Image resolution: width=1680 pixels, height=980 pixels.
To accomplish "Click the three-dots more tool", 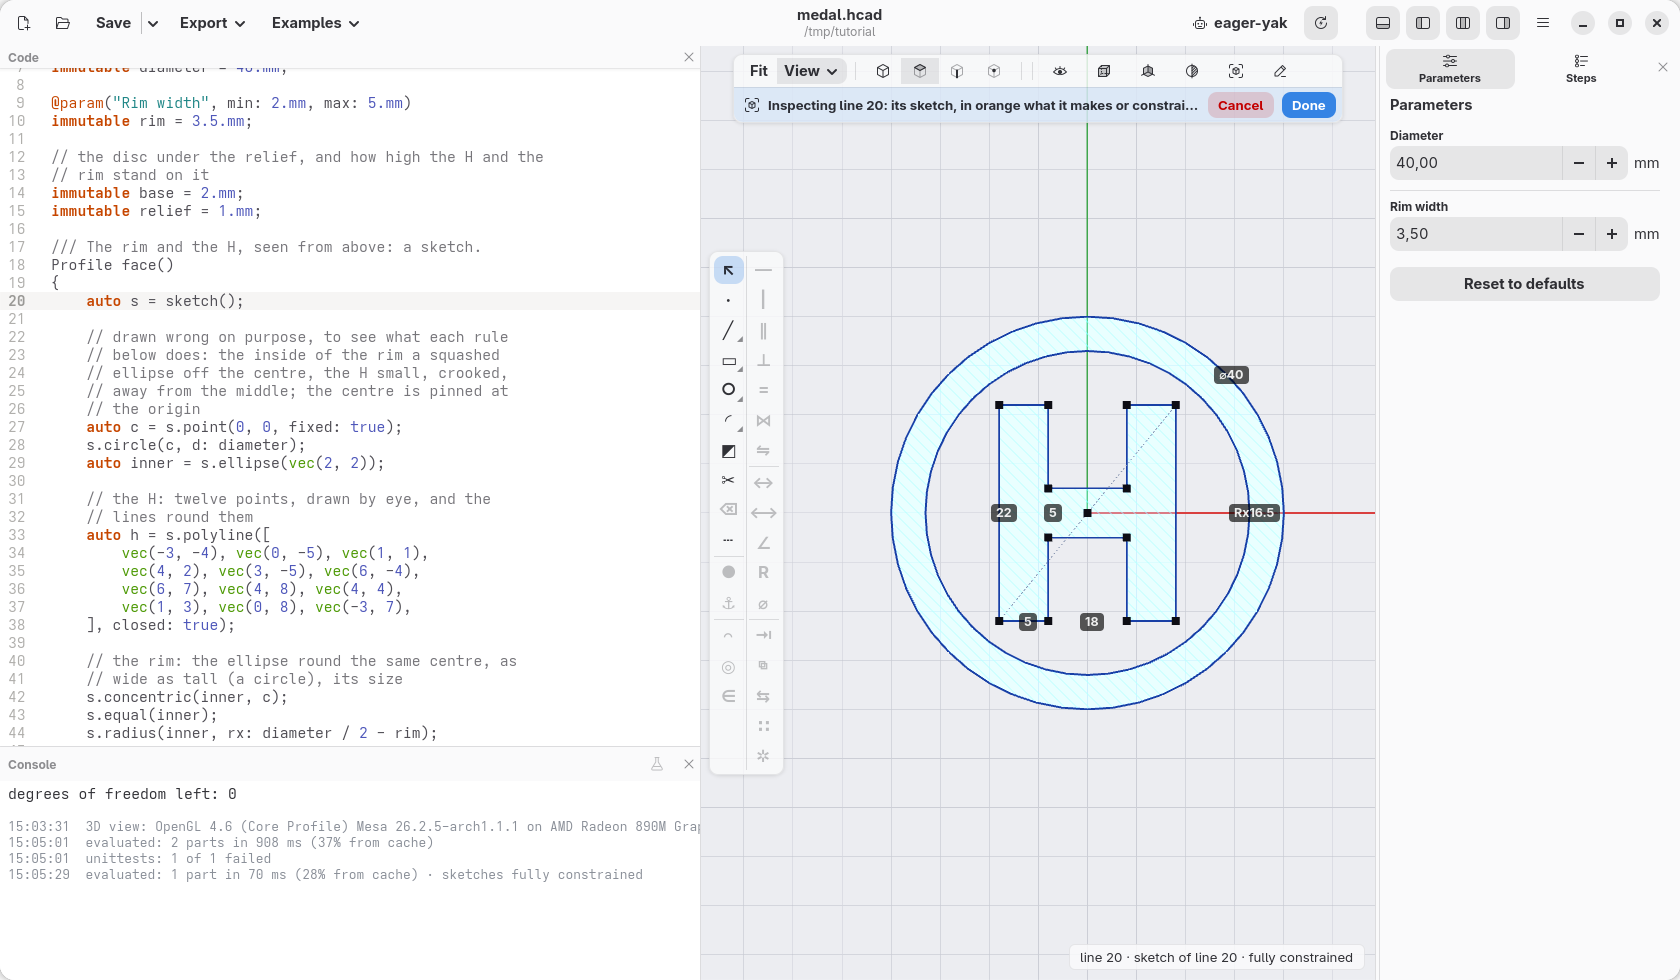I will point(728,540).
